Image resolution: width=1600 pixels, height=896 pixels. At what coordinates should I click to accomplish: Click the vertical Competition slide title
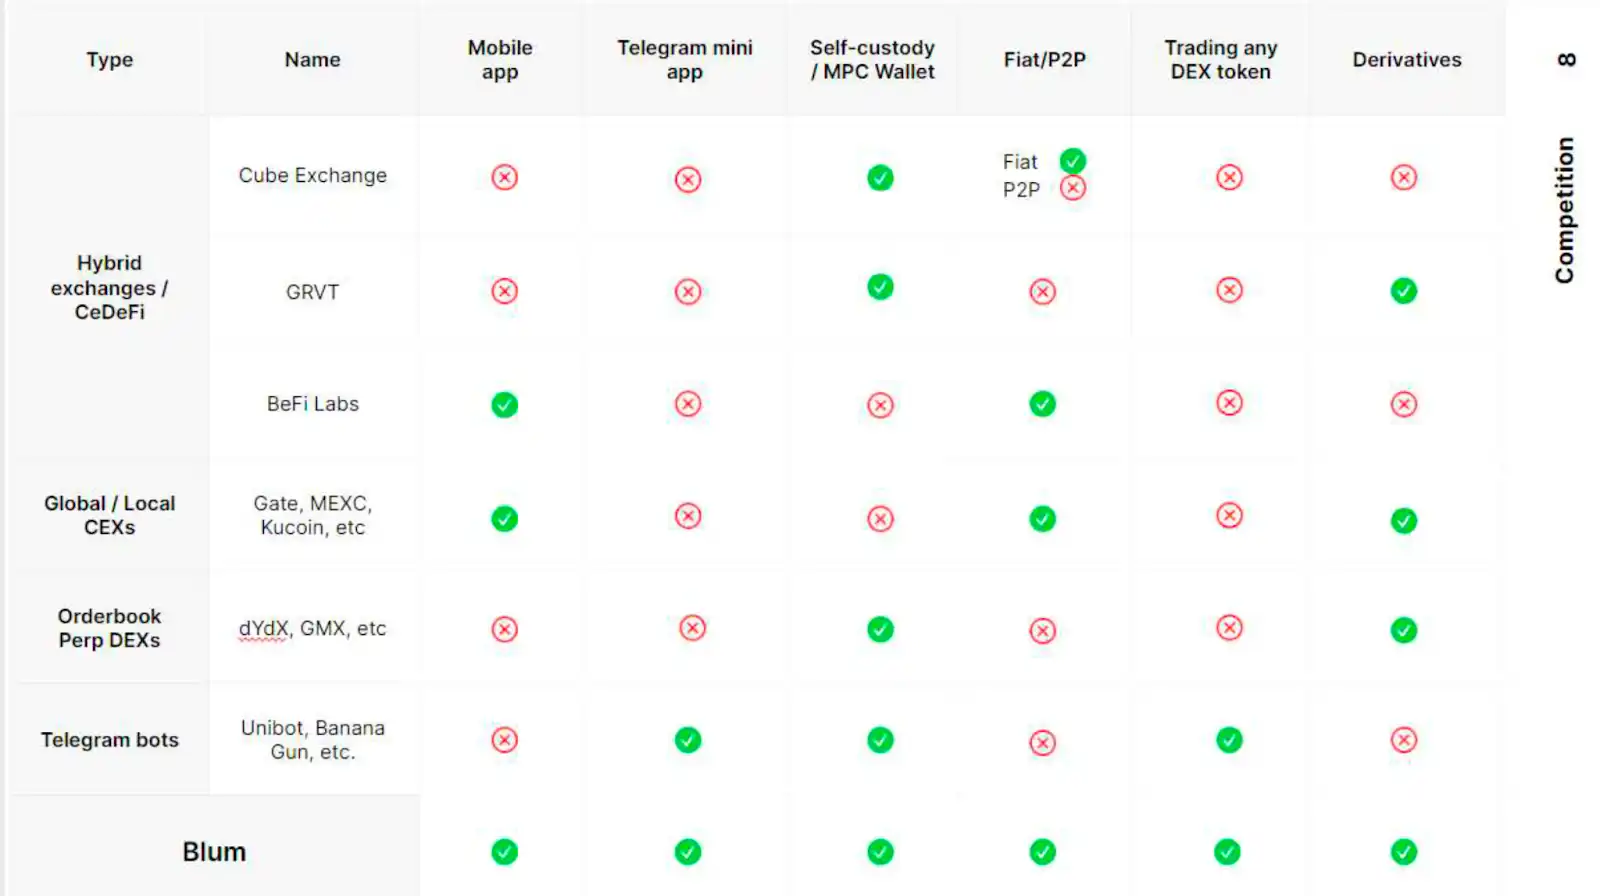1565,210
